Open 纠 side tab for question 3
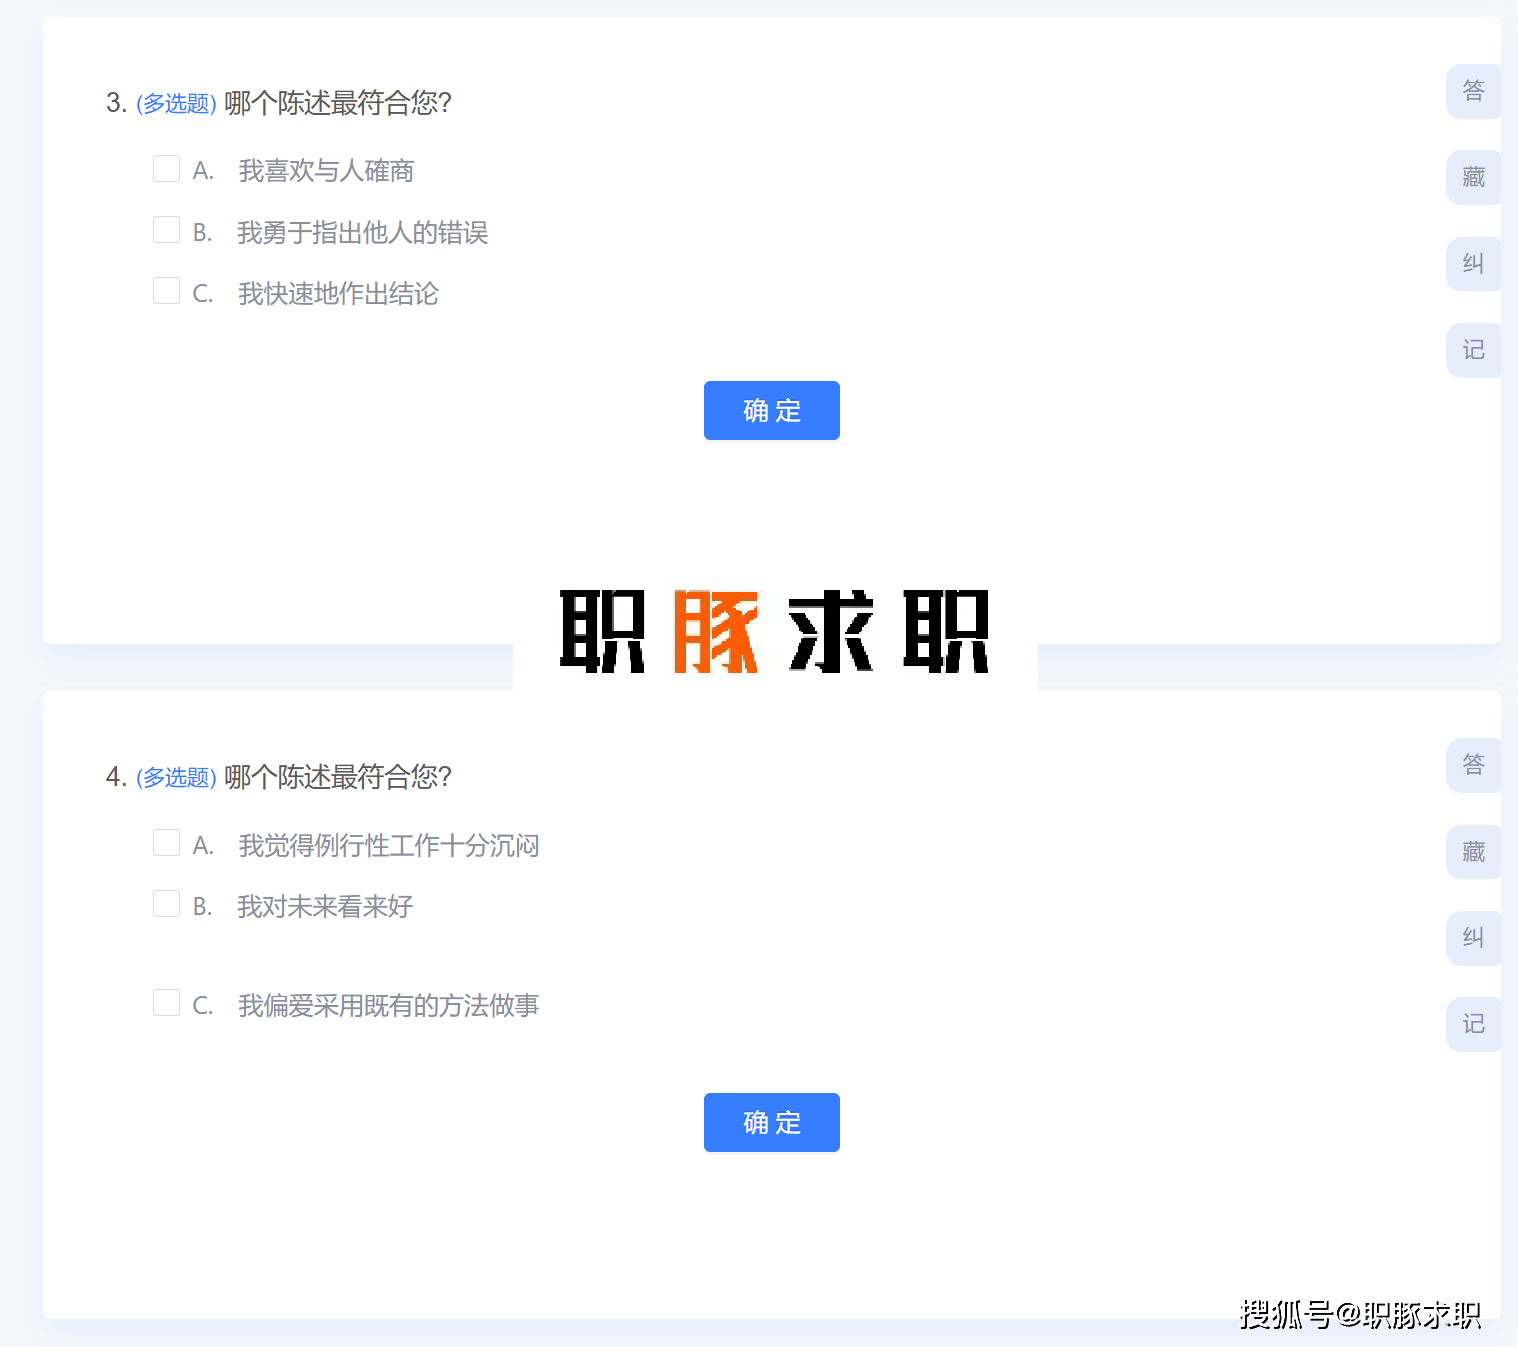This screenshot has height=1347, width=1518. [1474, 264]
